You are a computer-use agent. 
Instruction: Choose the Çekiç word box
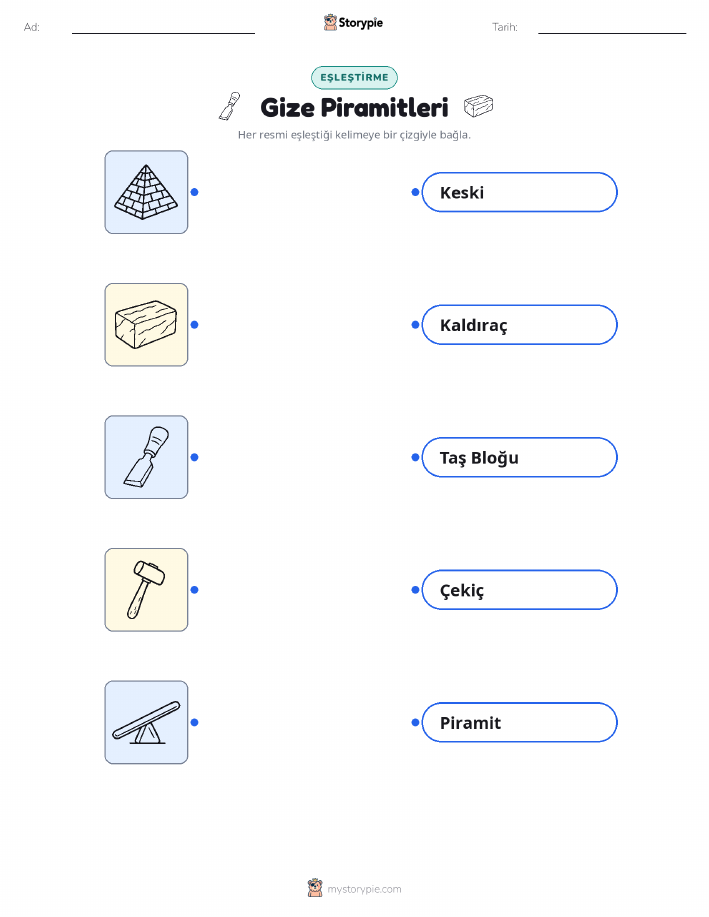click(519, 590)
